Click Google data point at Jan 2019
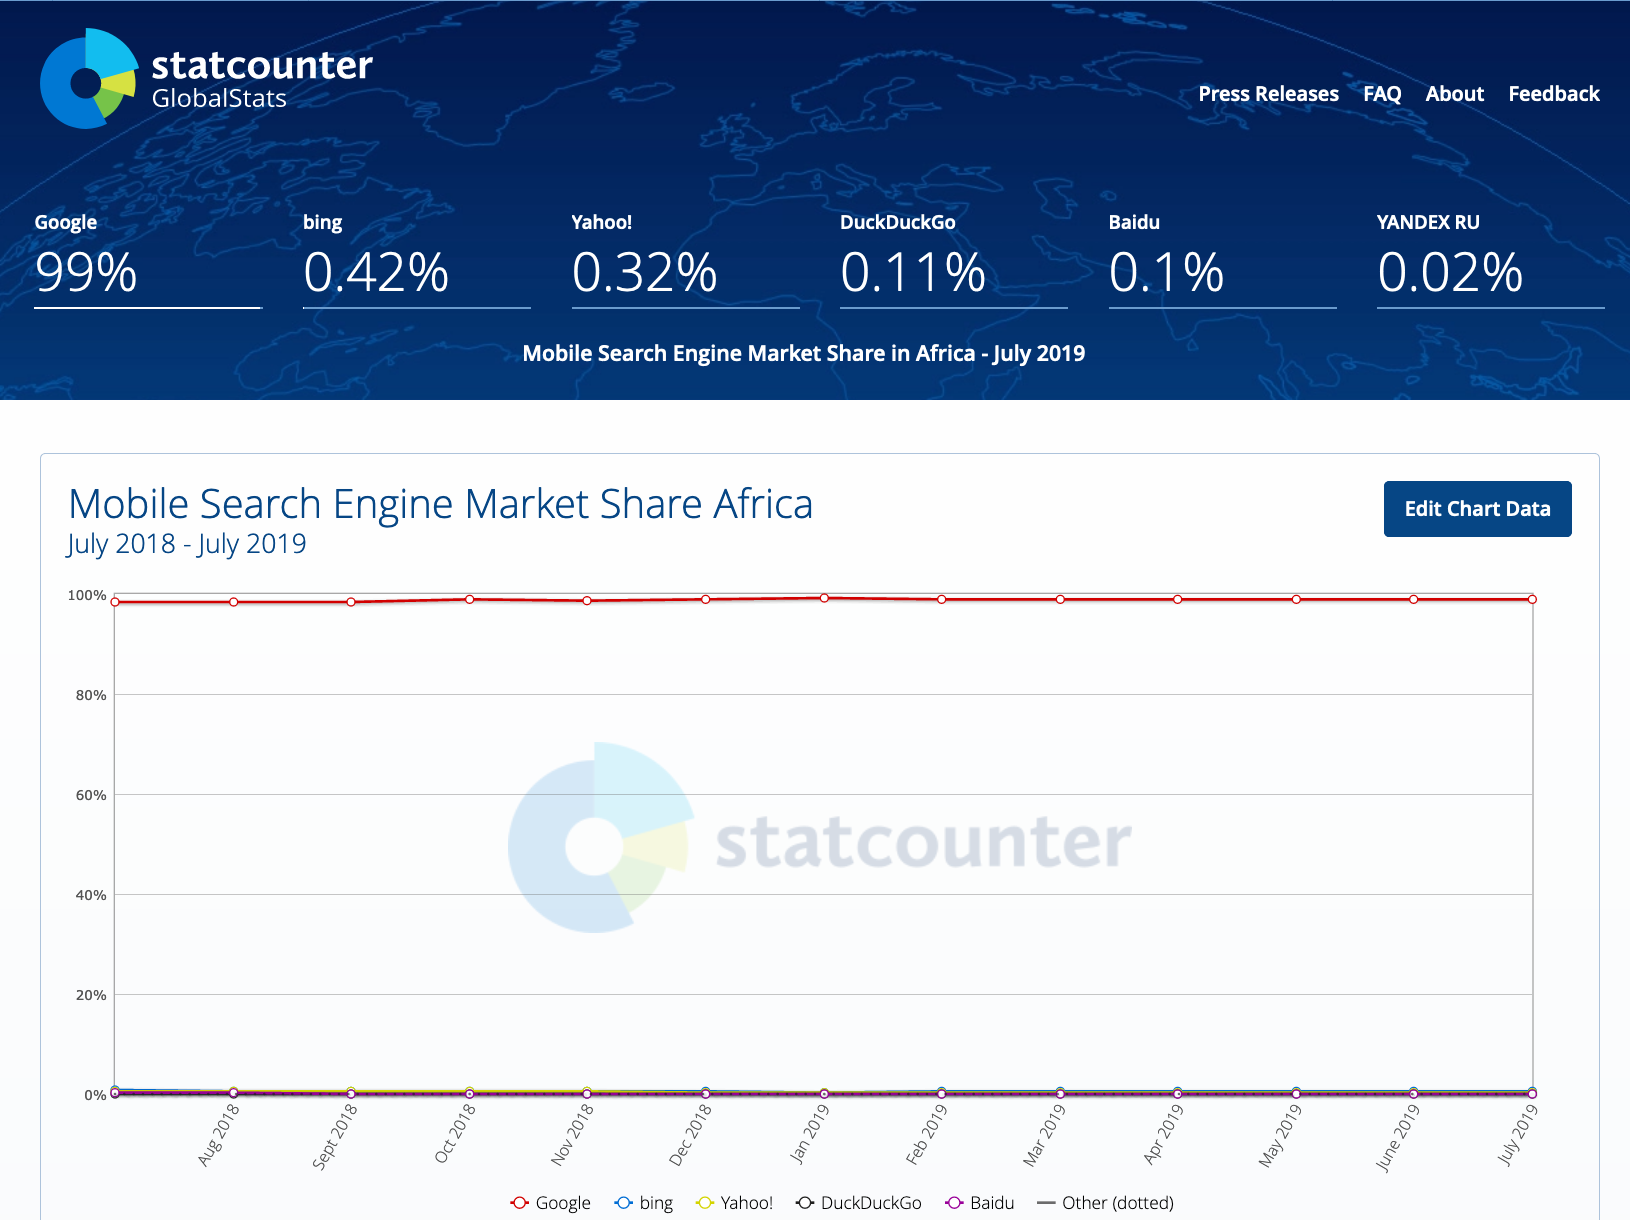Viewport: 1630px width, 1220px height. point(824,598)
